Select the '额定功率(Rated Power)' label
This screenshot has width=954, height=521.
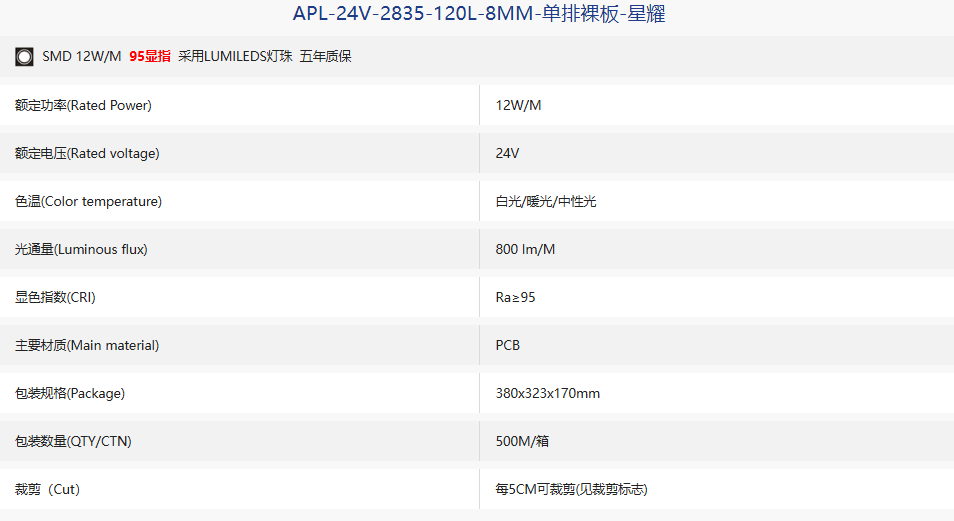(x=83, y=105)
